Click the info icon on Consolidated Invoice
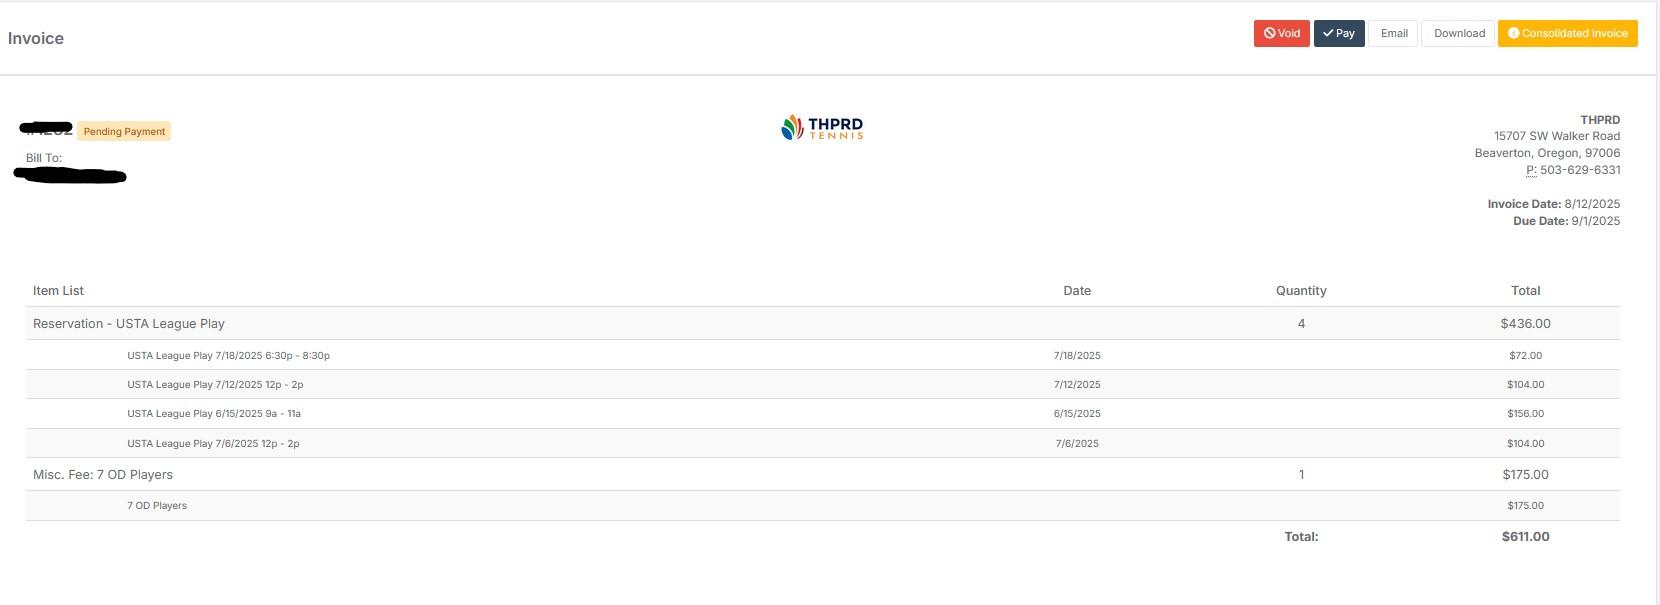The width and height of the screenshot is (1660, 605). (x=1513, y=34)
